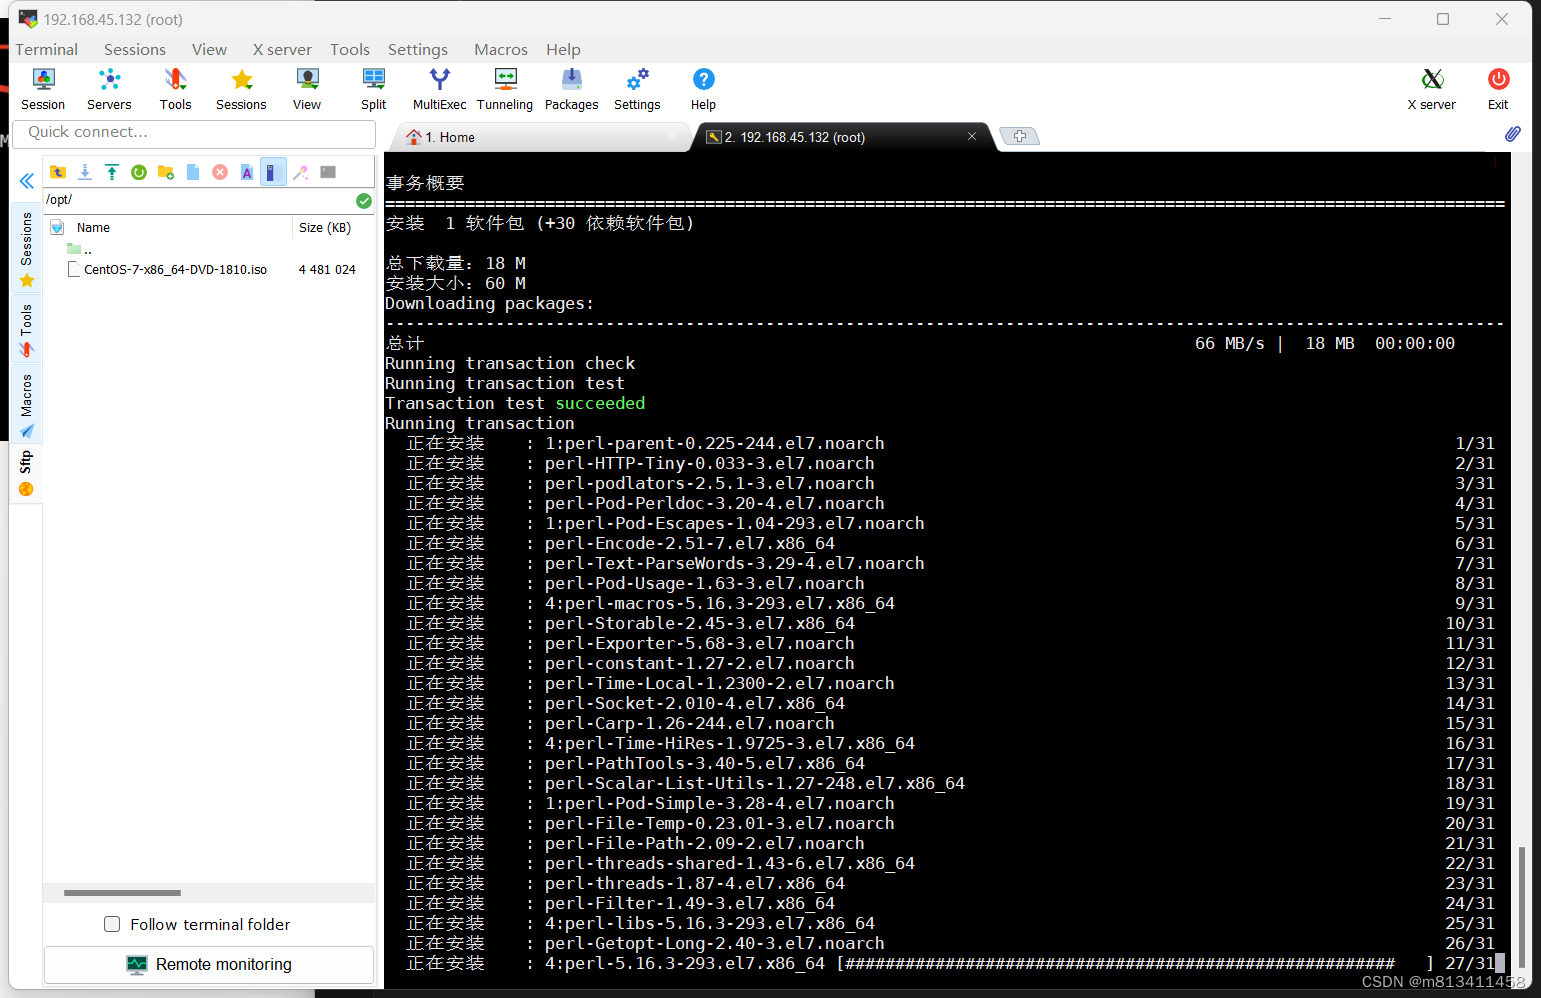Click the rename file icon with letter A

247,172
